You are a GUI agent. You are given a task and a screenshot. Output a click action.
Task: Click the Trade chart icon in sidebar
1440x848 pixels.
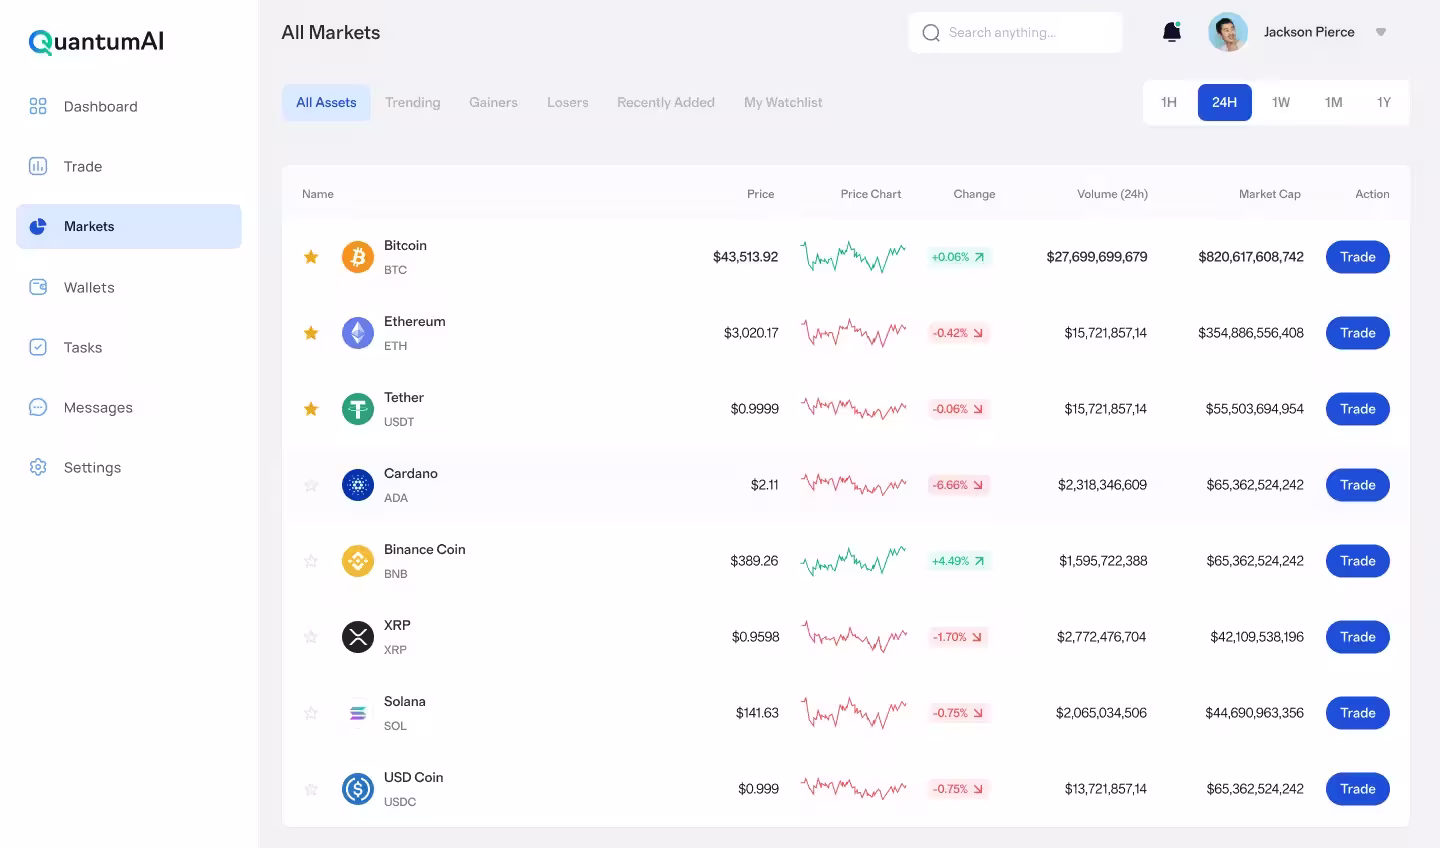pyautogui.click(x=38, y=166)
